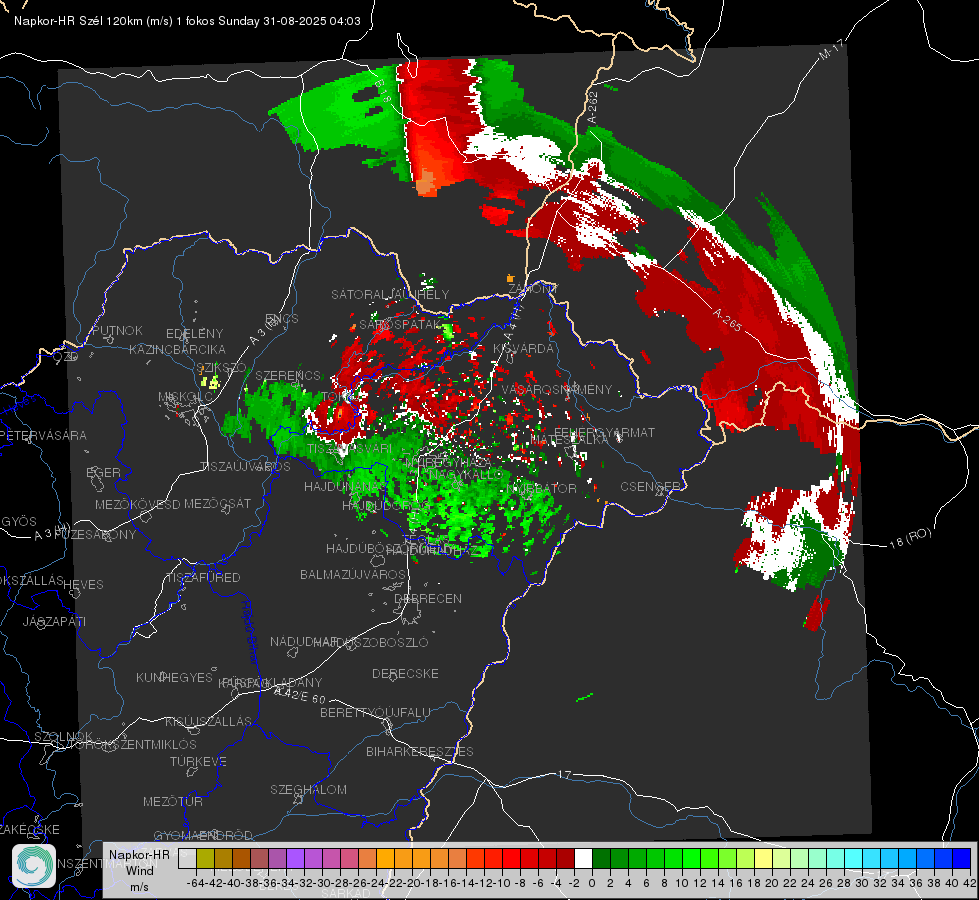Click the TISZAÚJVÁROS label

[245, 467]
